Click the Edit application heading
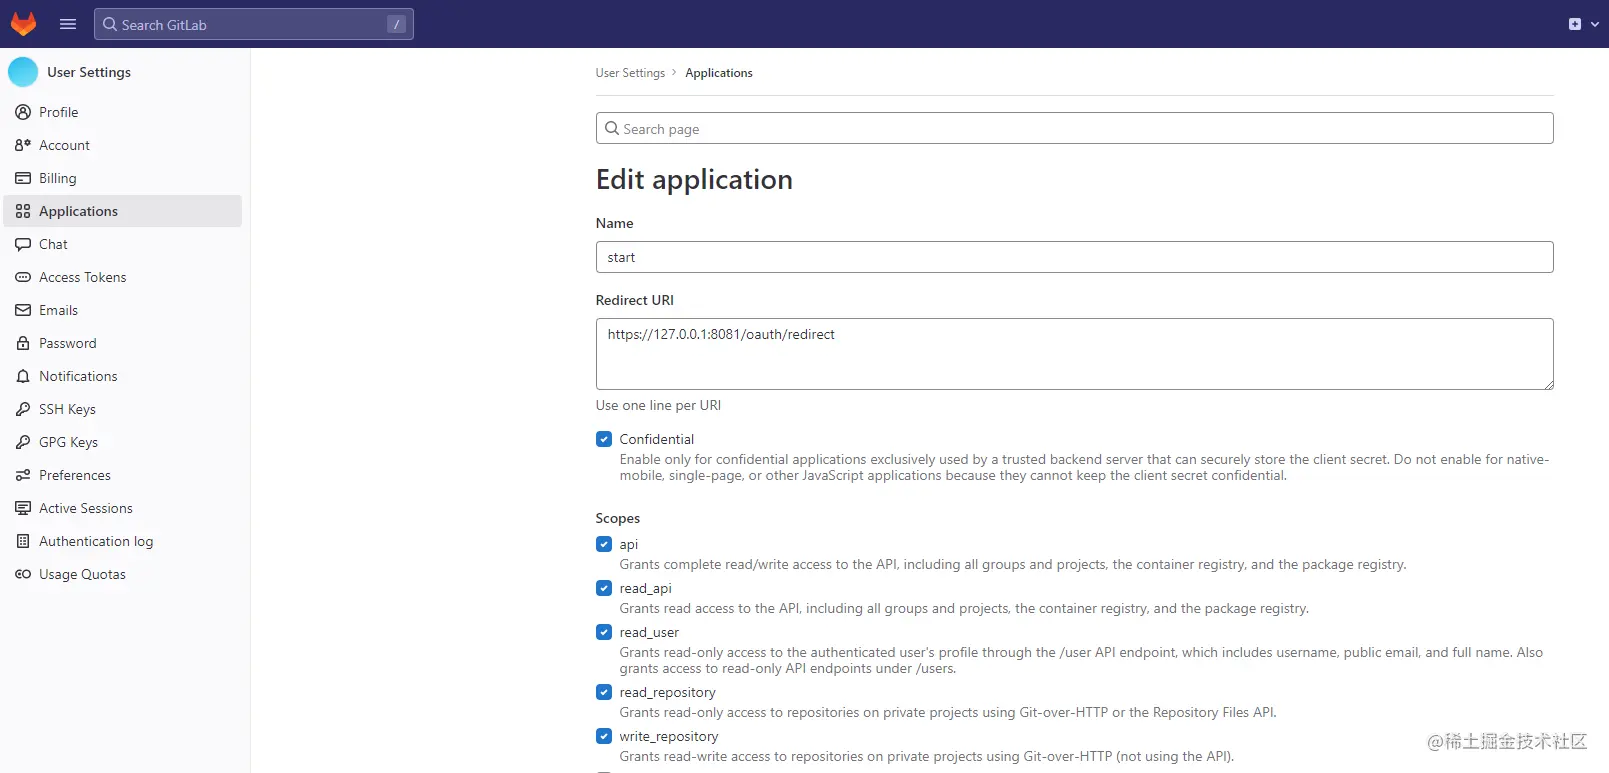 (694, 179)
